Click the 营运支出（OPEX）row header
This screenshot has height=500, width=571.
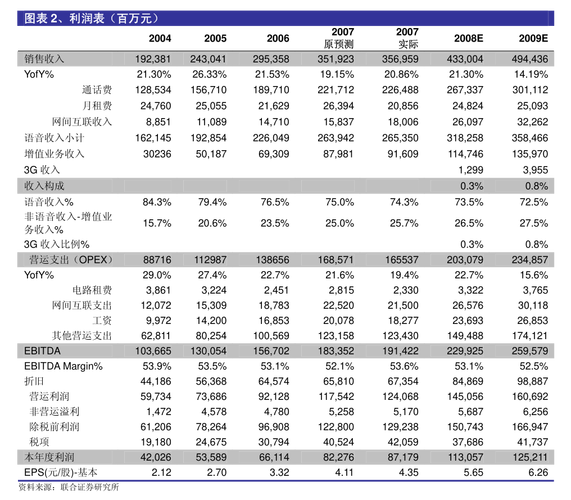(71, 260)
